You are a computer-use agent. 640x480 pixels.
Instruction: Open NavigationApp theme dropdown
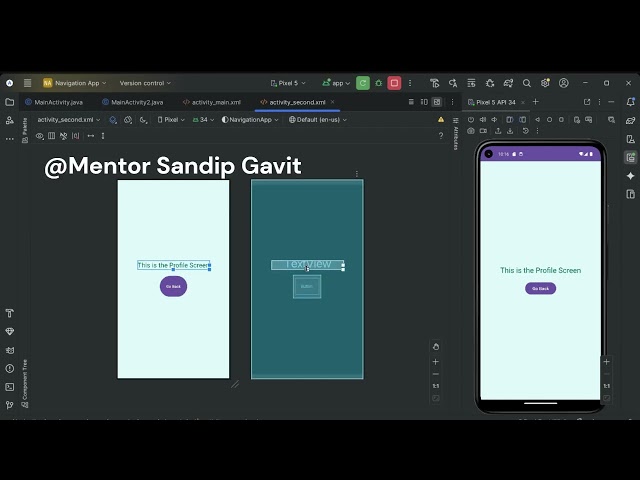[250, 120]
